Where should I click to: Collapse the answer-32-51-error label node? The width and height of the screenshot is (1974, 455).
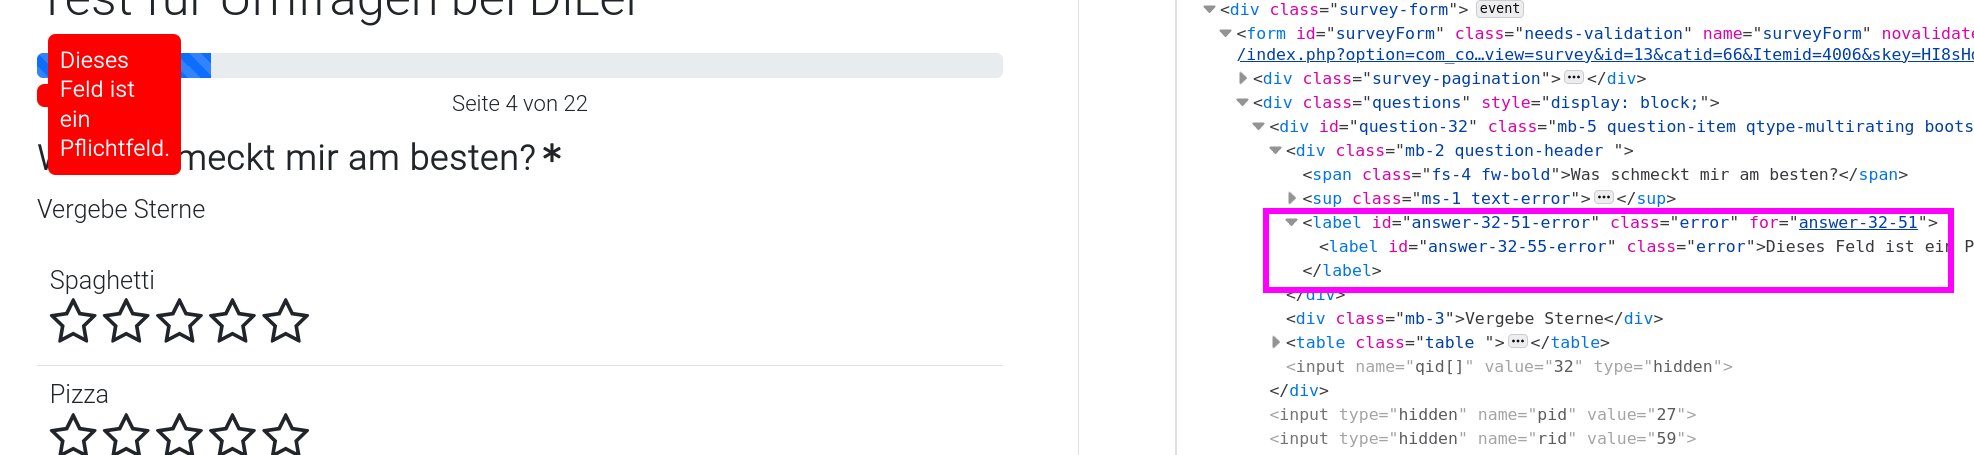coord(1292,222)
